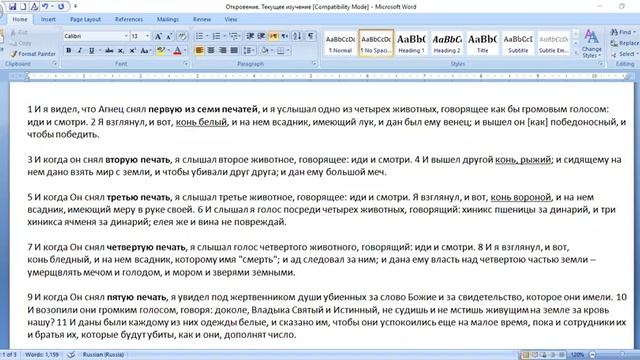Click the spelling check status icon
Screen dimensions: 640x360
pyautogui.click(x=71, y=355)
